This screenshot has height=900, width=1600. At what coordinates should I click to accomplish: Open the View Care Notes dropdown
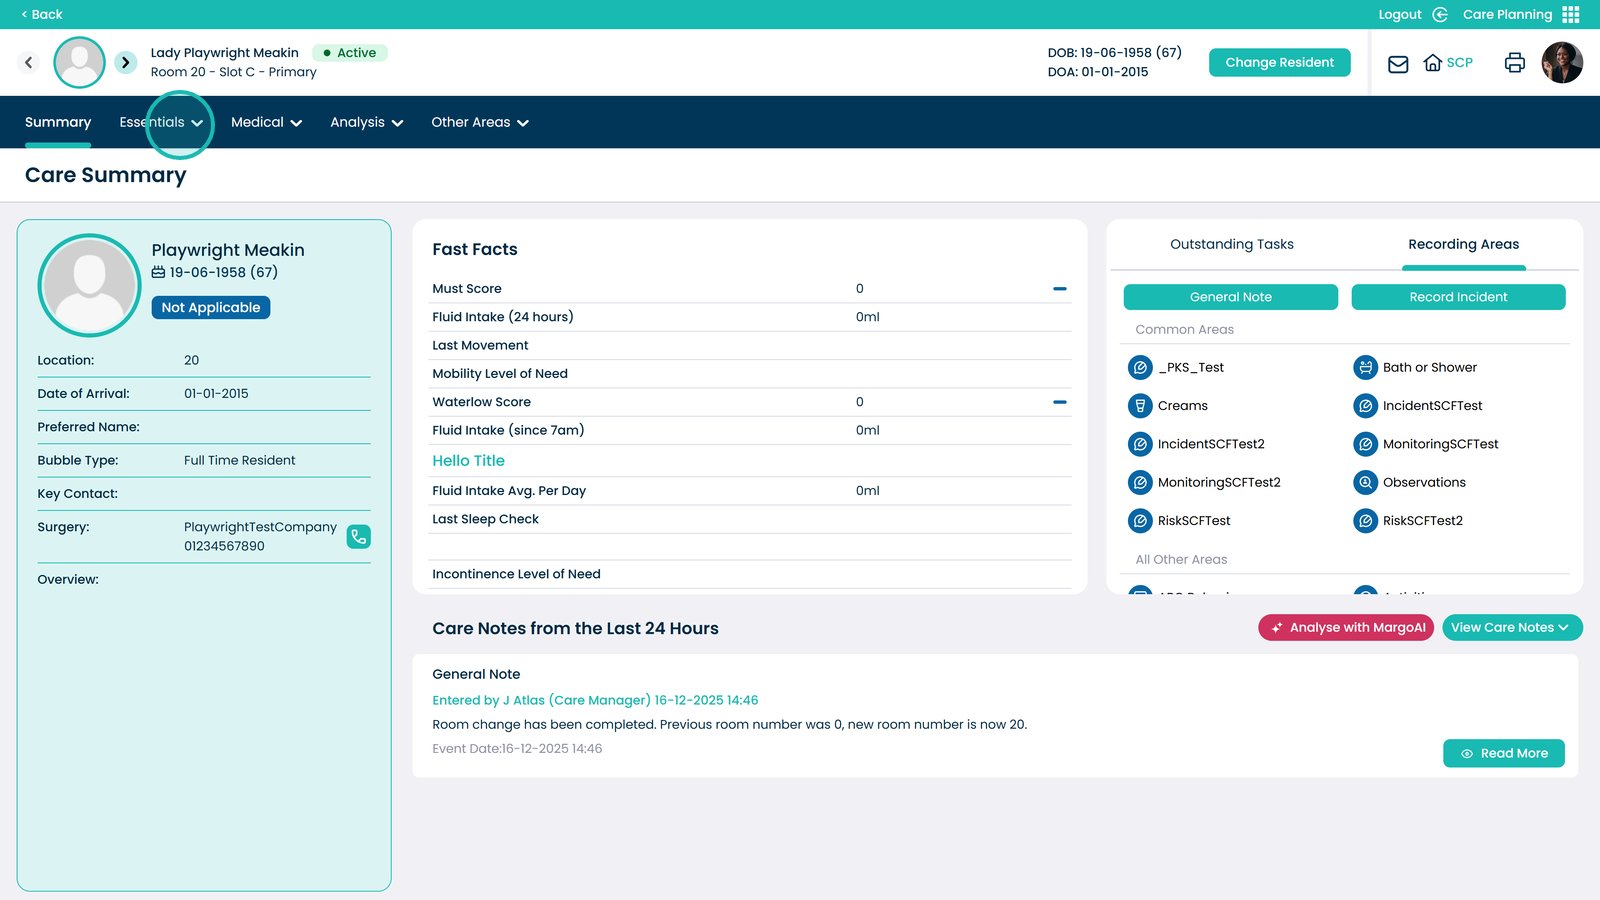(1511, 628)
